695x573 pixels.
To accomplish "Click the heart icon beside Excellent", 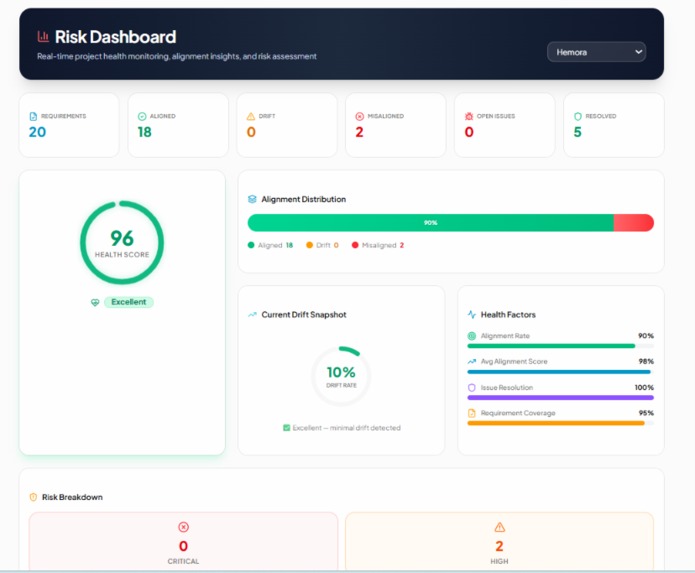I will tap(95, 302).
